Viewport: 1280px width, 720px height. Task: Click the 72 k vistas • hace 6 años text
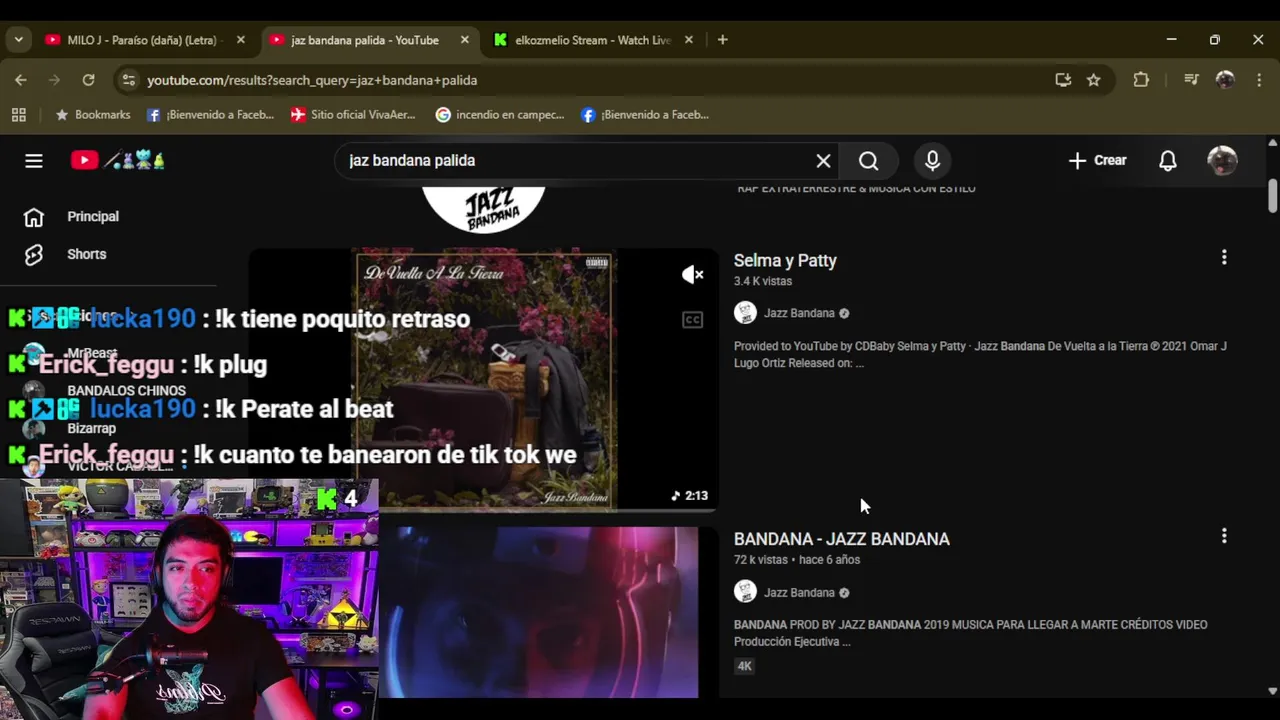[797, 560]
